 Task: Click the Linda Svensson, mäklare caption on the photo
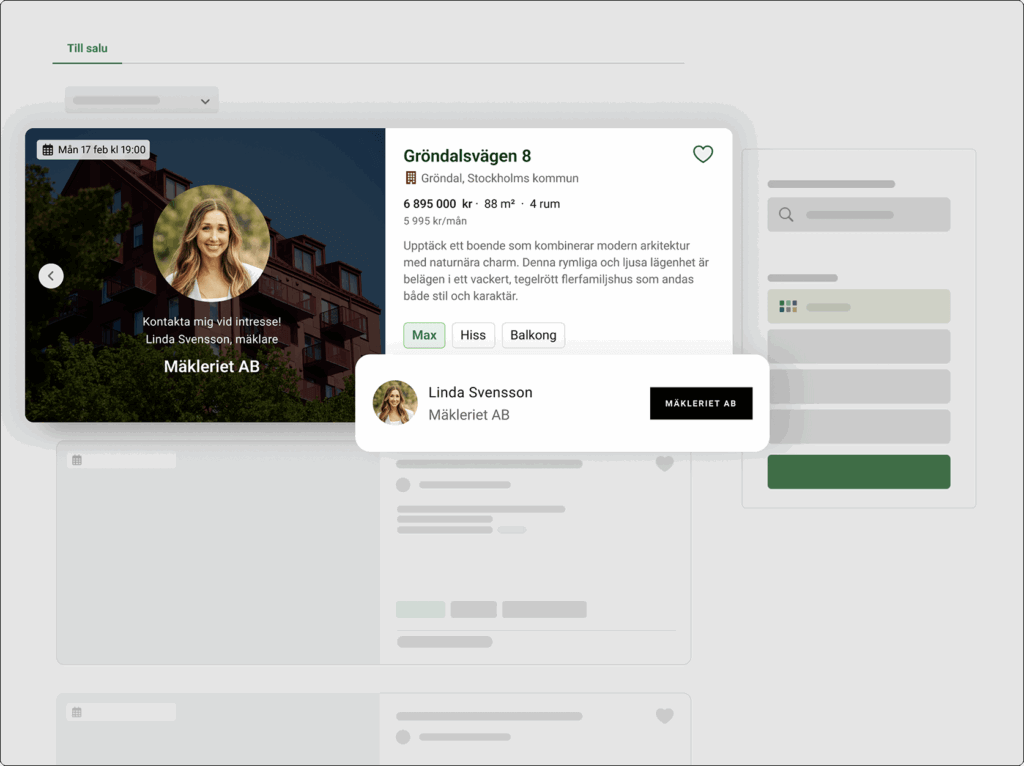click(x=212, y=339)
